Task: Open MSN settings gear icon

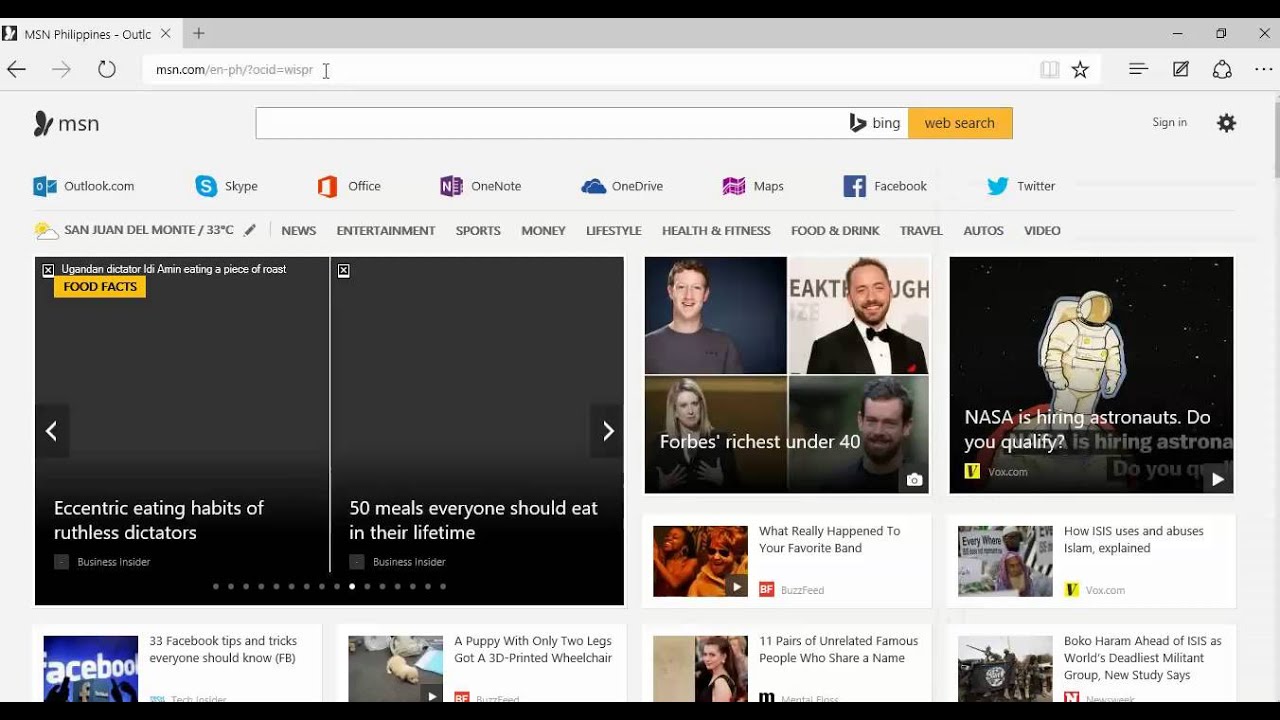Action: click(1226, 123)
